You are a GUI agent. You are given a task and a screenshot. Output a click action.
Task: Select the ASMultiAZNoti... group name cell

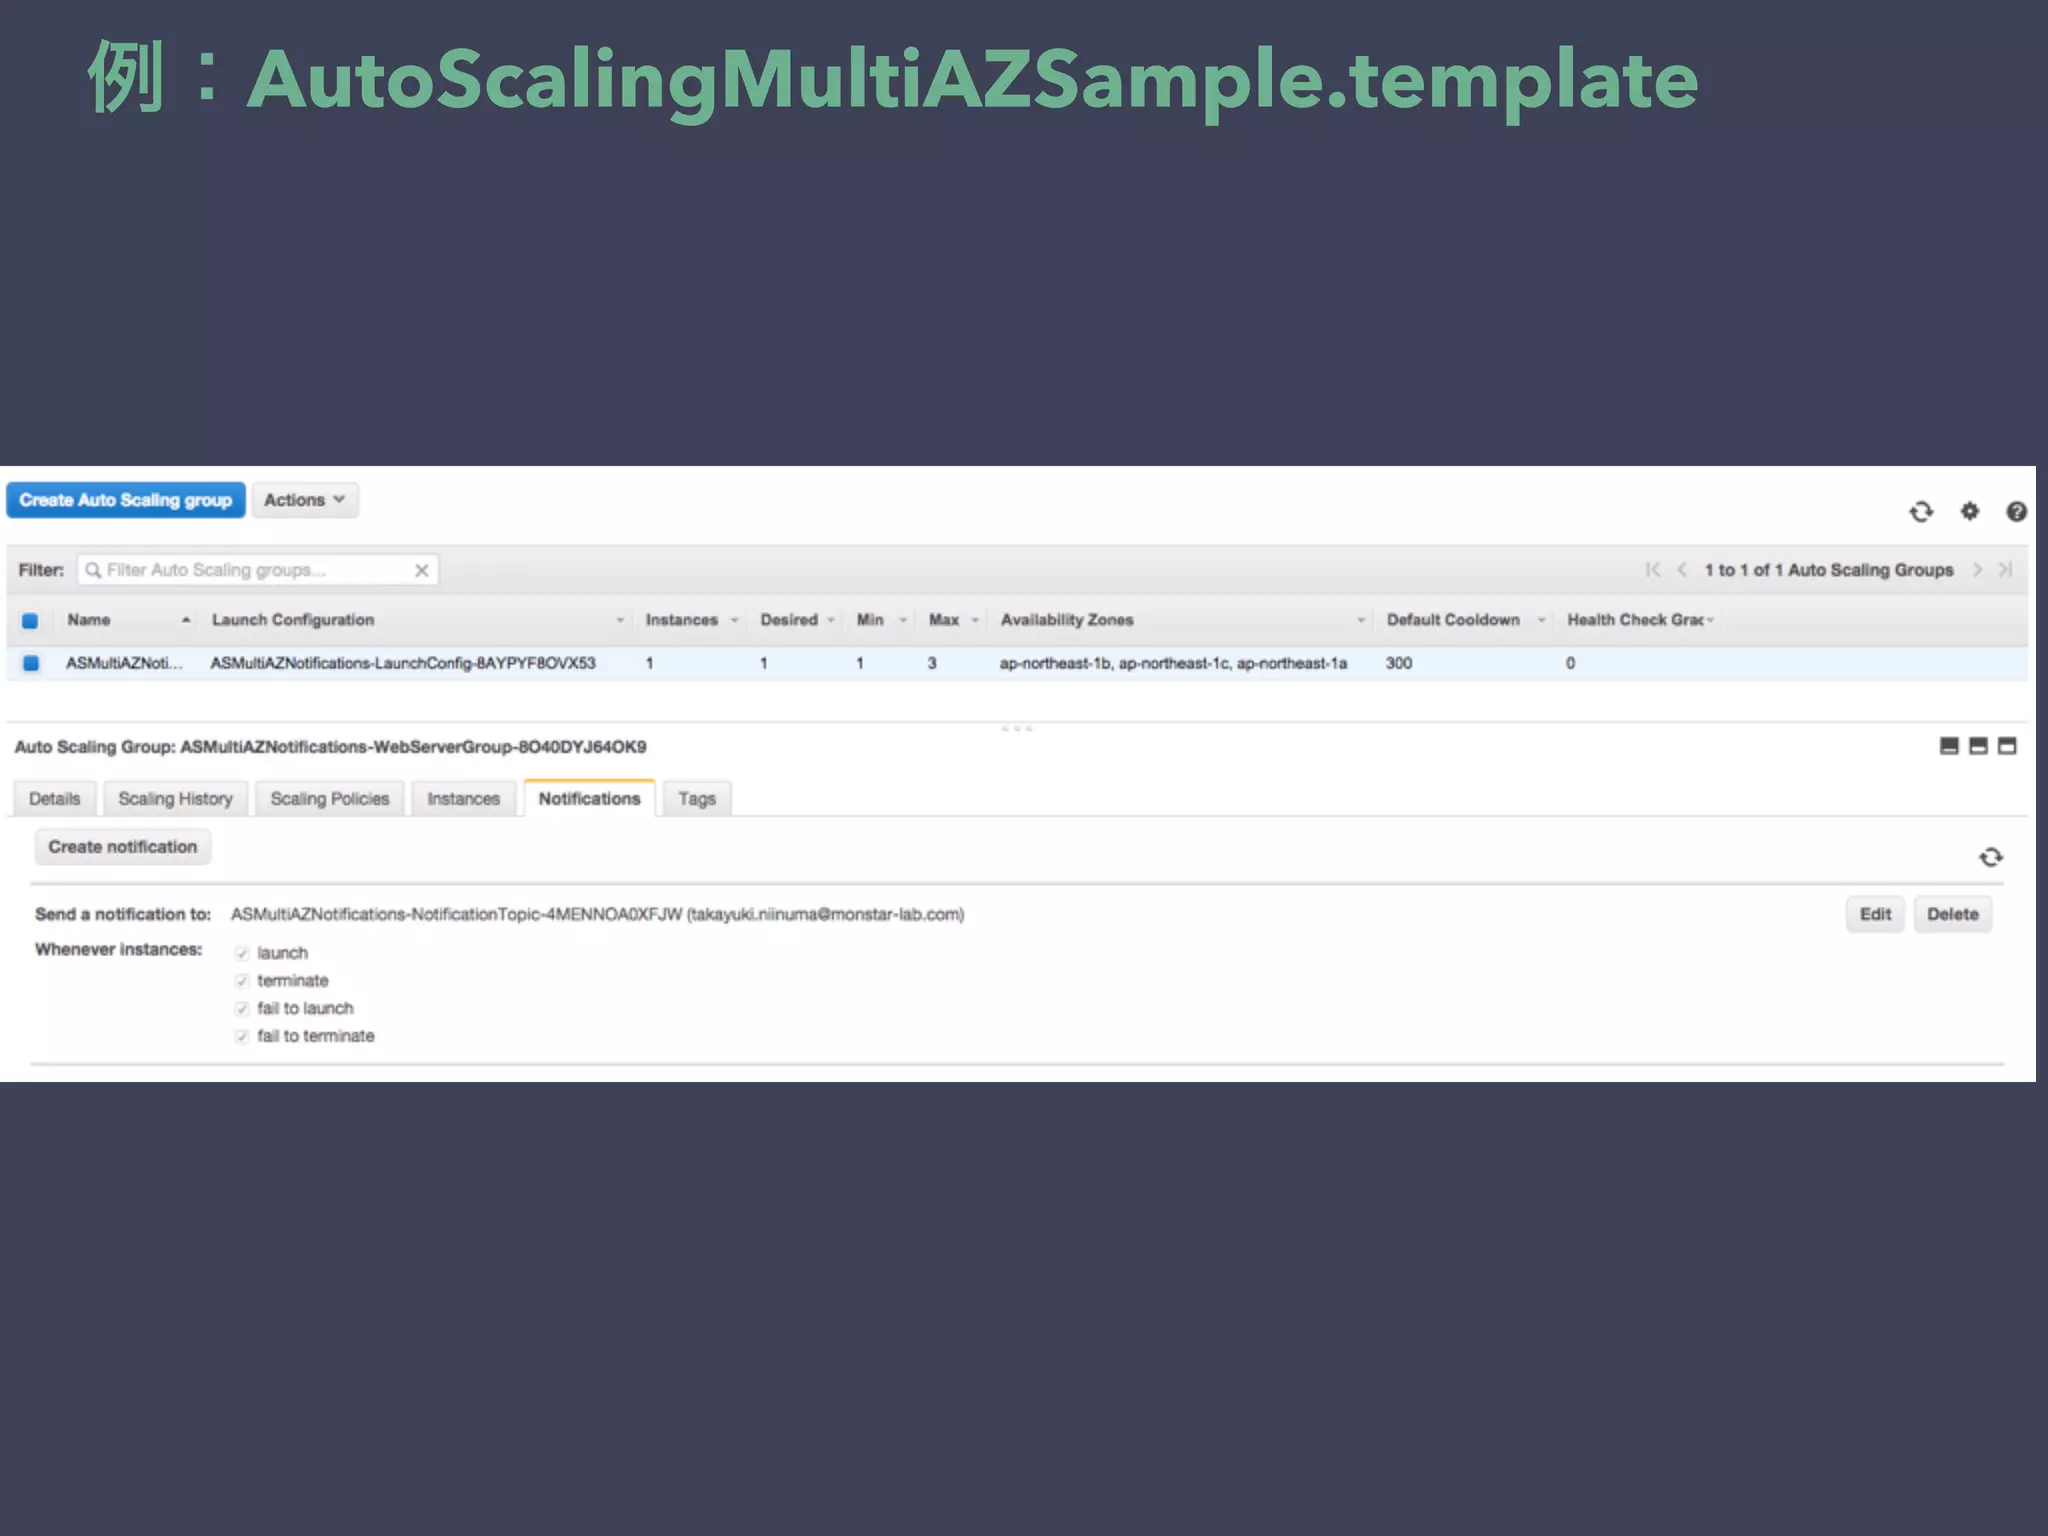click(124, 663)
